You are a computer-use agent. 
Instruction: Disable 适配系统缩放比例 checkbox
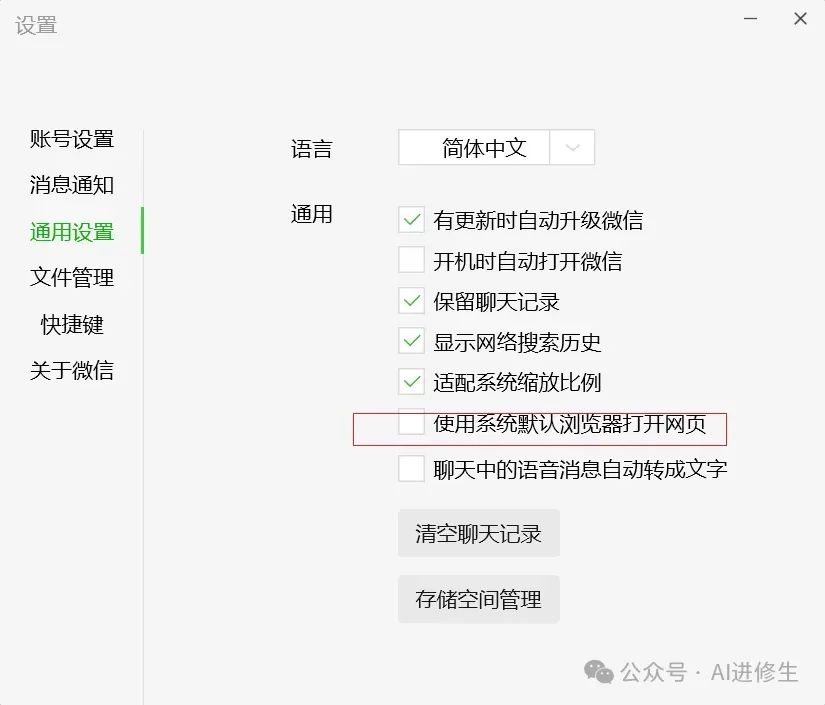coord(411,382)
